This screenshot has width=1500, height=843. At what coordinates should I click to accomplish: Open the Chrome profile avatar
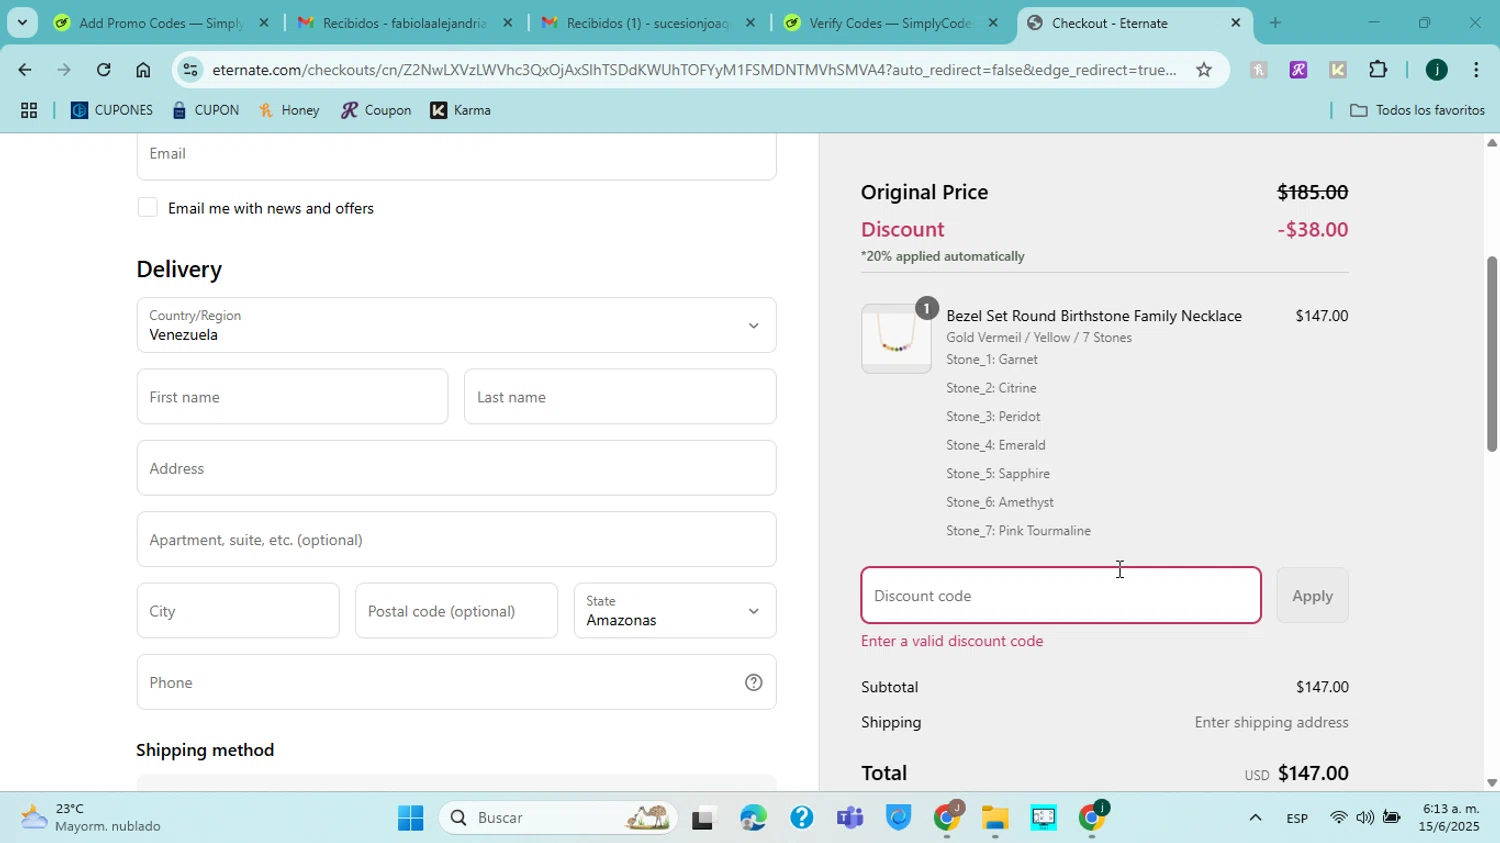coord(1436,70)
